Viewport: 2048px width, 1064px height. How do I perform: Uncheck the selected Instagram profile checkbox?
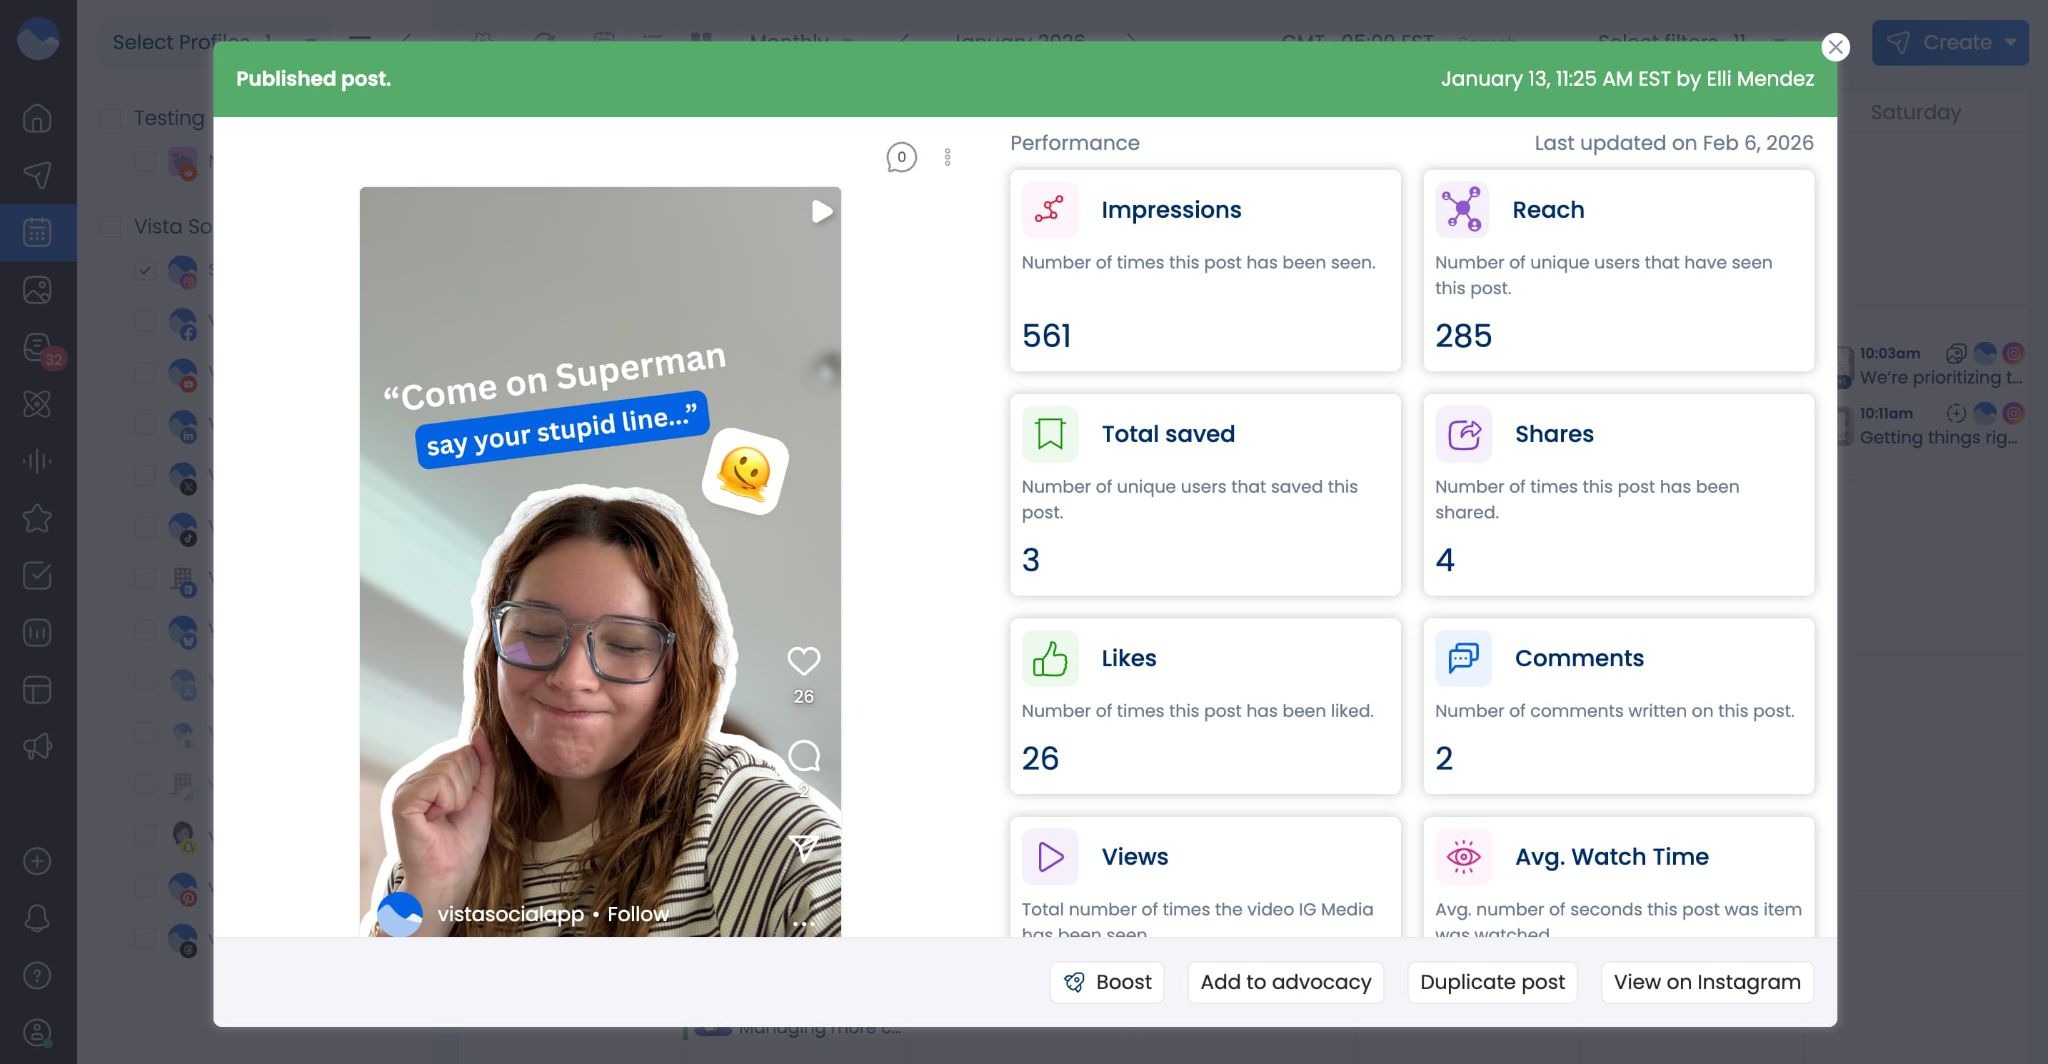coord(145,270)
